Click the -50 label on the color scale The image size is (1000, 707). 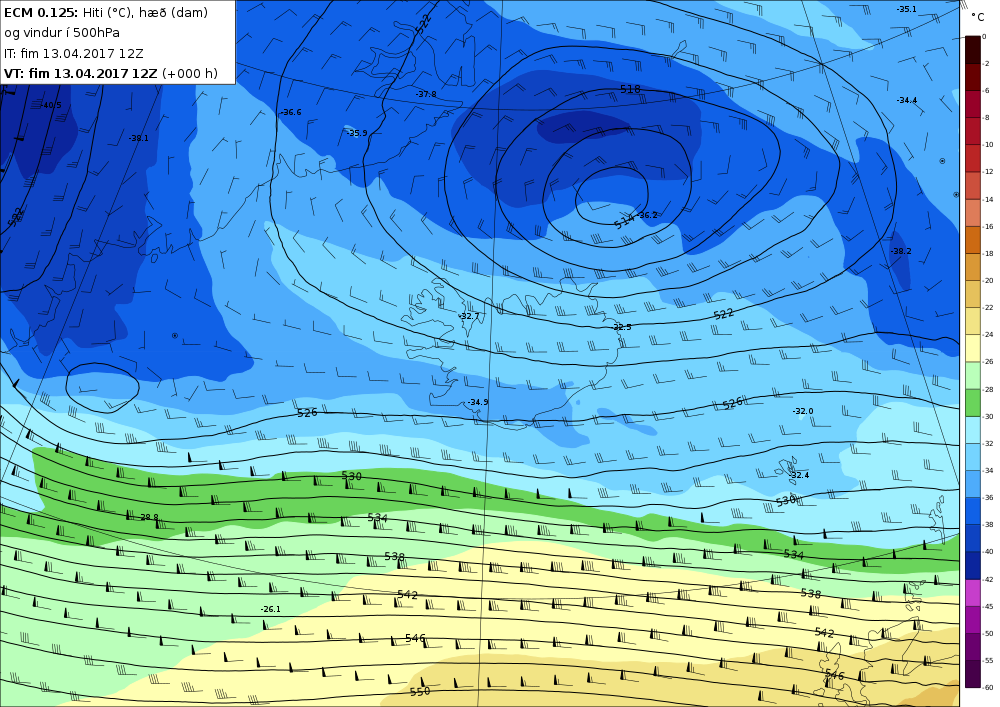click(x=987, y=634)
